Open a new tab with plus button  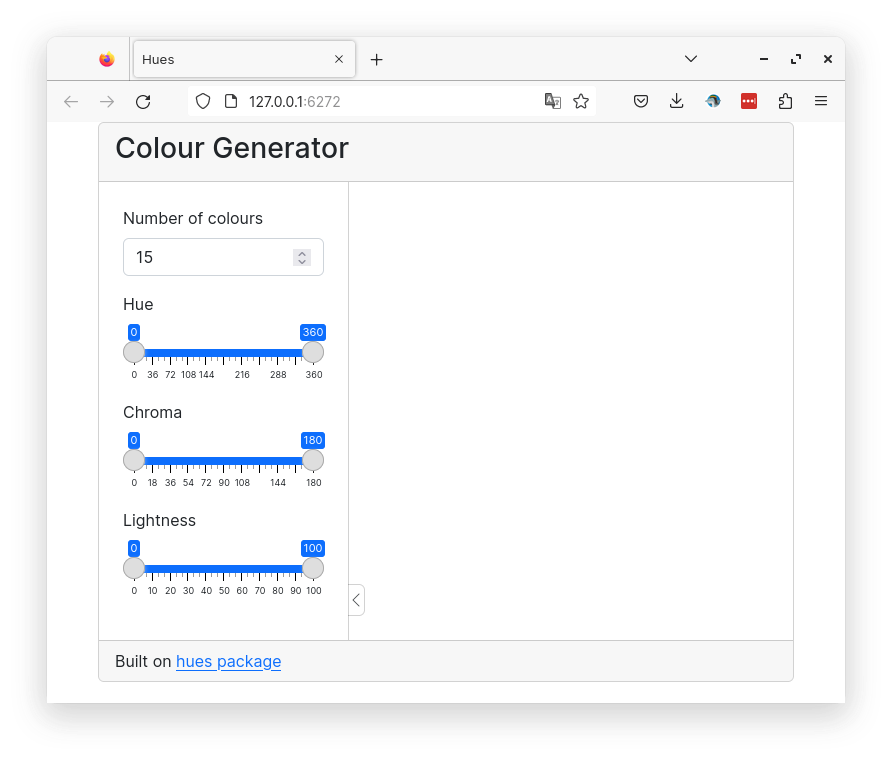[x=377, y=60]
